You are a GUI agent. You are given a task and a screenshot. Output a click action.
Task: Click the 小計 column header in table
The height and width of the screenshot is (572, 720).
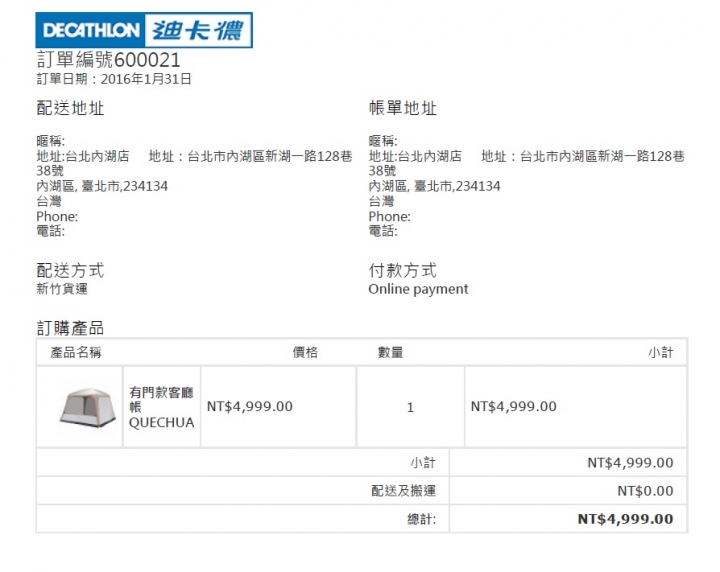click(x=661, y=353)
